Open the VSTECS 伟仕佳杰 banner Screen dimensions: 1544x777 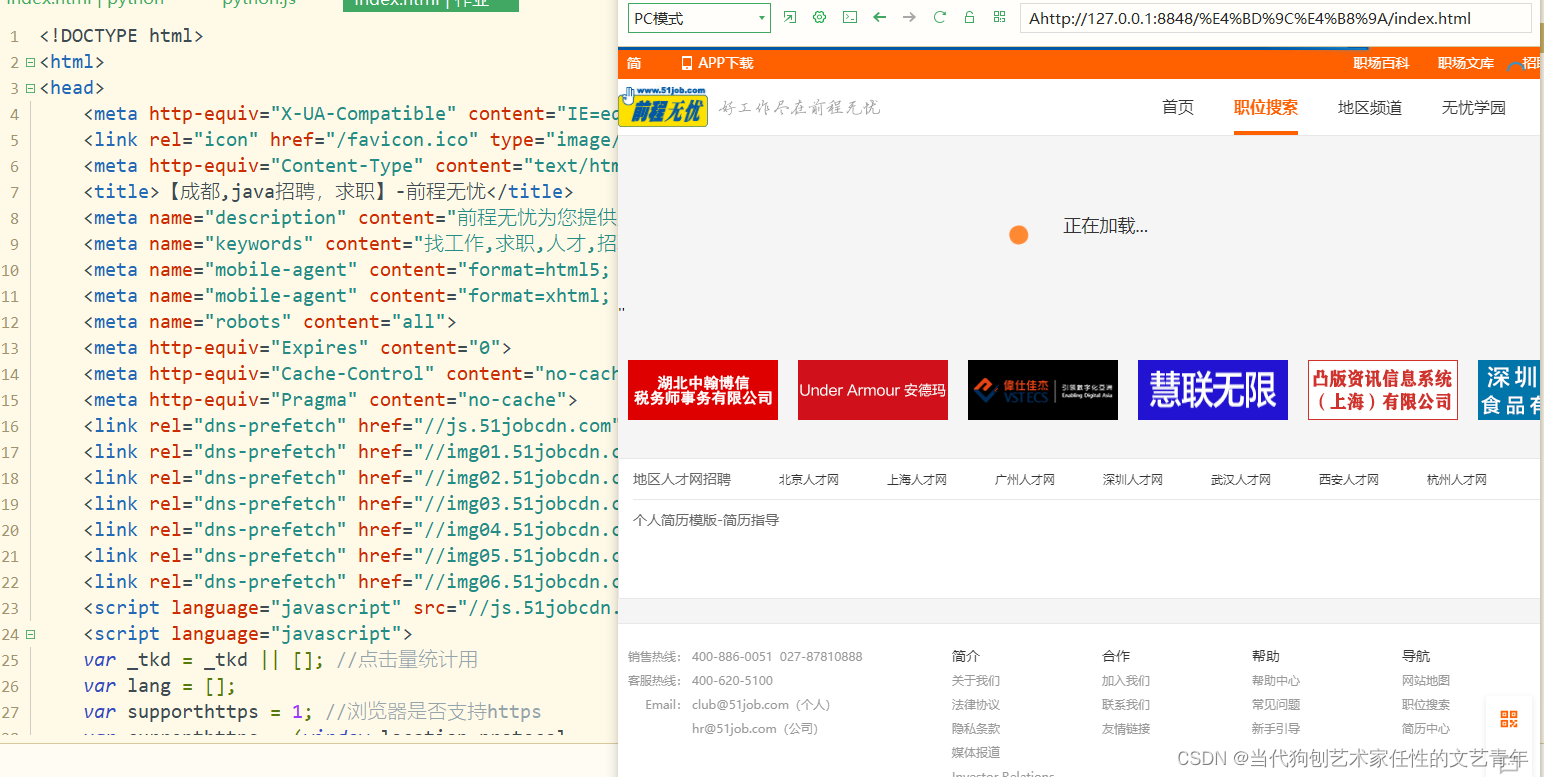coord(1043,390)
